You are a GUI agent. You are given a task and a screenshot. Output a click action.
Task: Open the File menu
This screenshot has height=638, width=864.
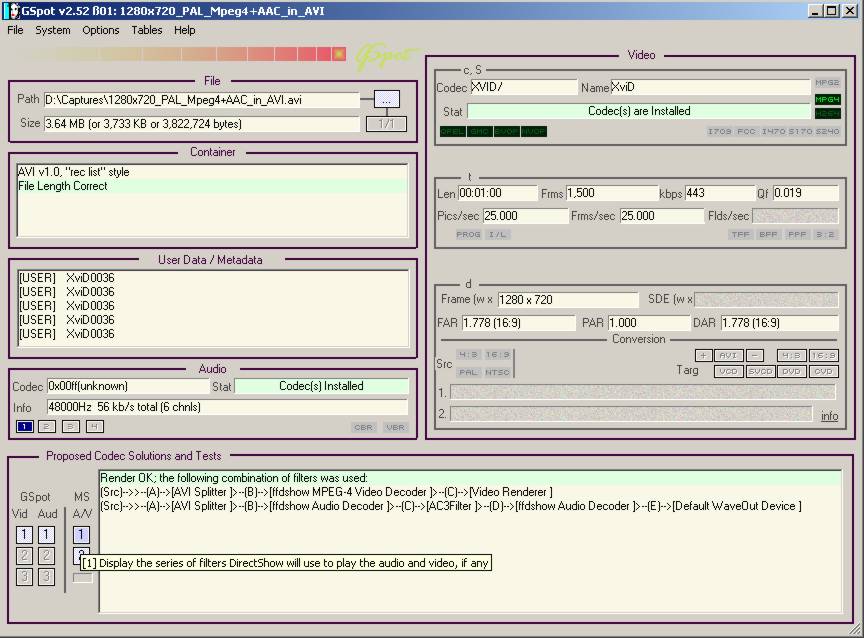15,30
